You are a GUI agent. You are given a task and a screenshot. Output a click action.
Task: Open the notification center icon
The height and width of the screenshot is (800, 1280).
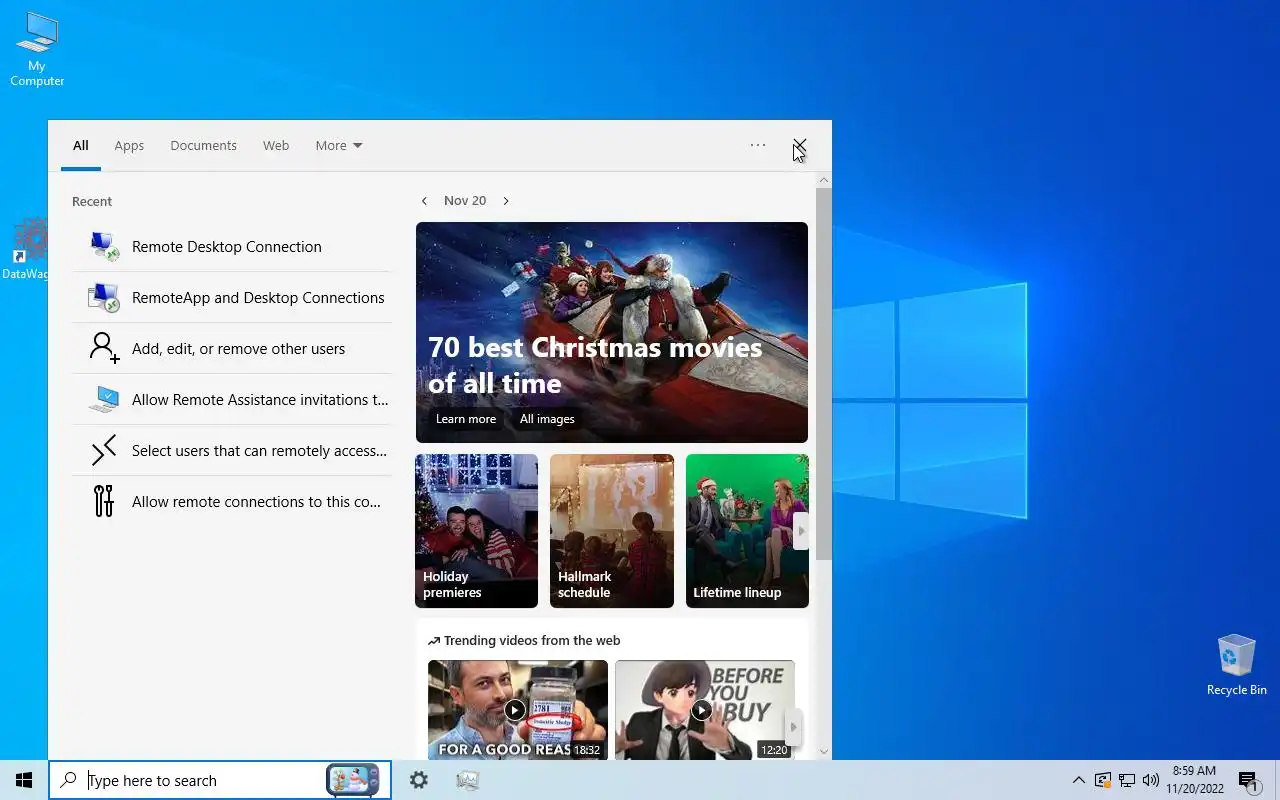tap(1248, 780)
